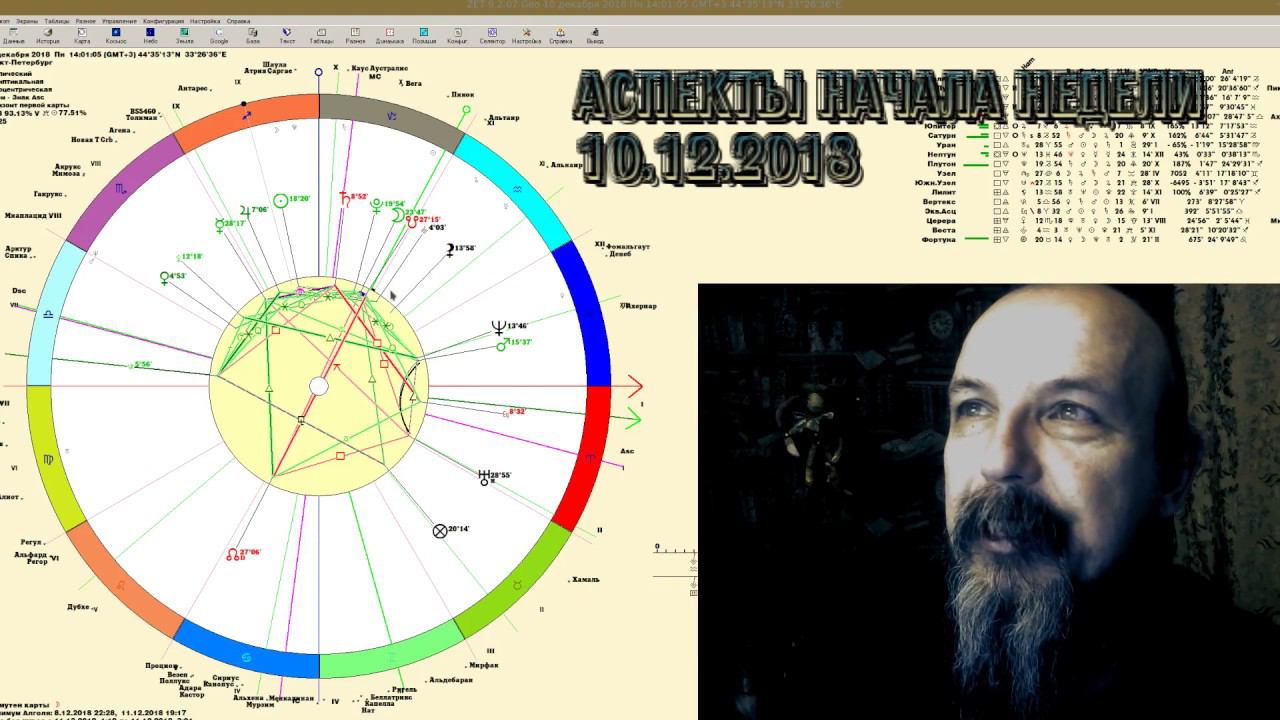The width and height of the screenshot is (1280, 720).
Task: Select the Sun glyph at 18°20' in chart
Action: [281, 200]
